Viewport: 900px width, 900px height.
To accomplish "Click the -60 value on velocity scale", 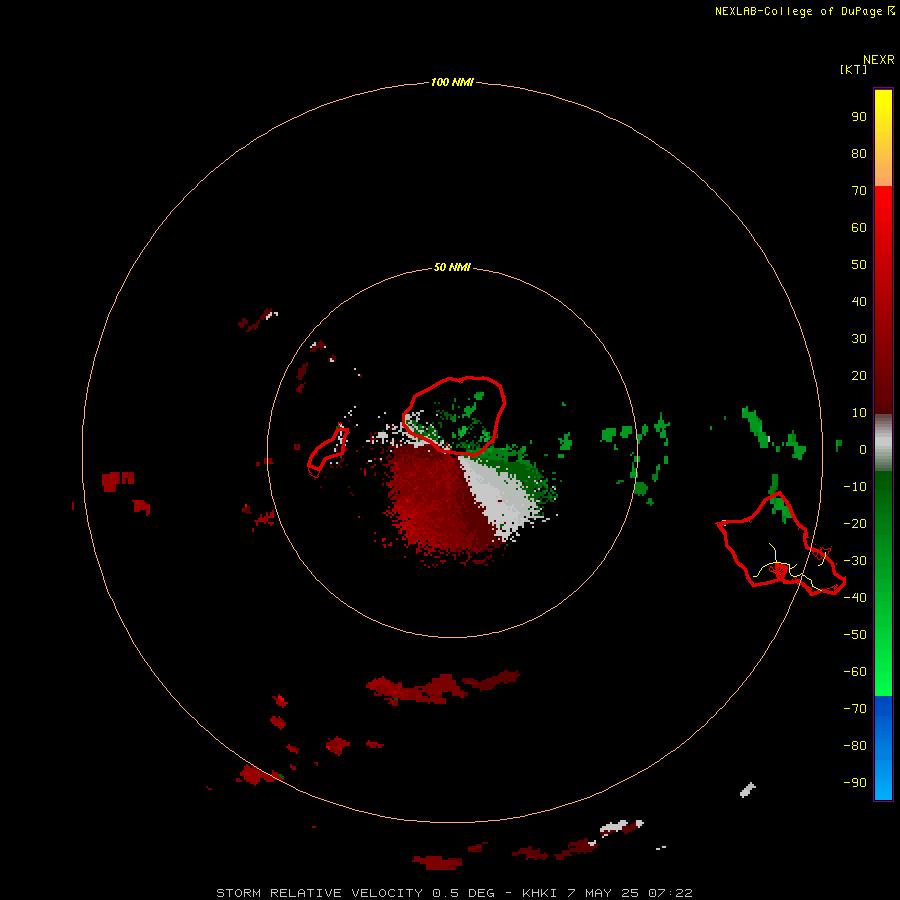I will point(855,672).
